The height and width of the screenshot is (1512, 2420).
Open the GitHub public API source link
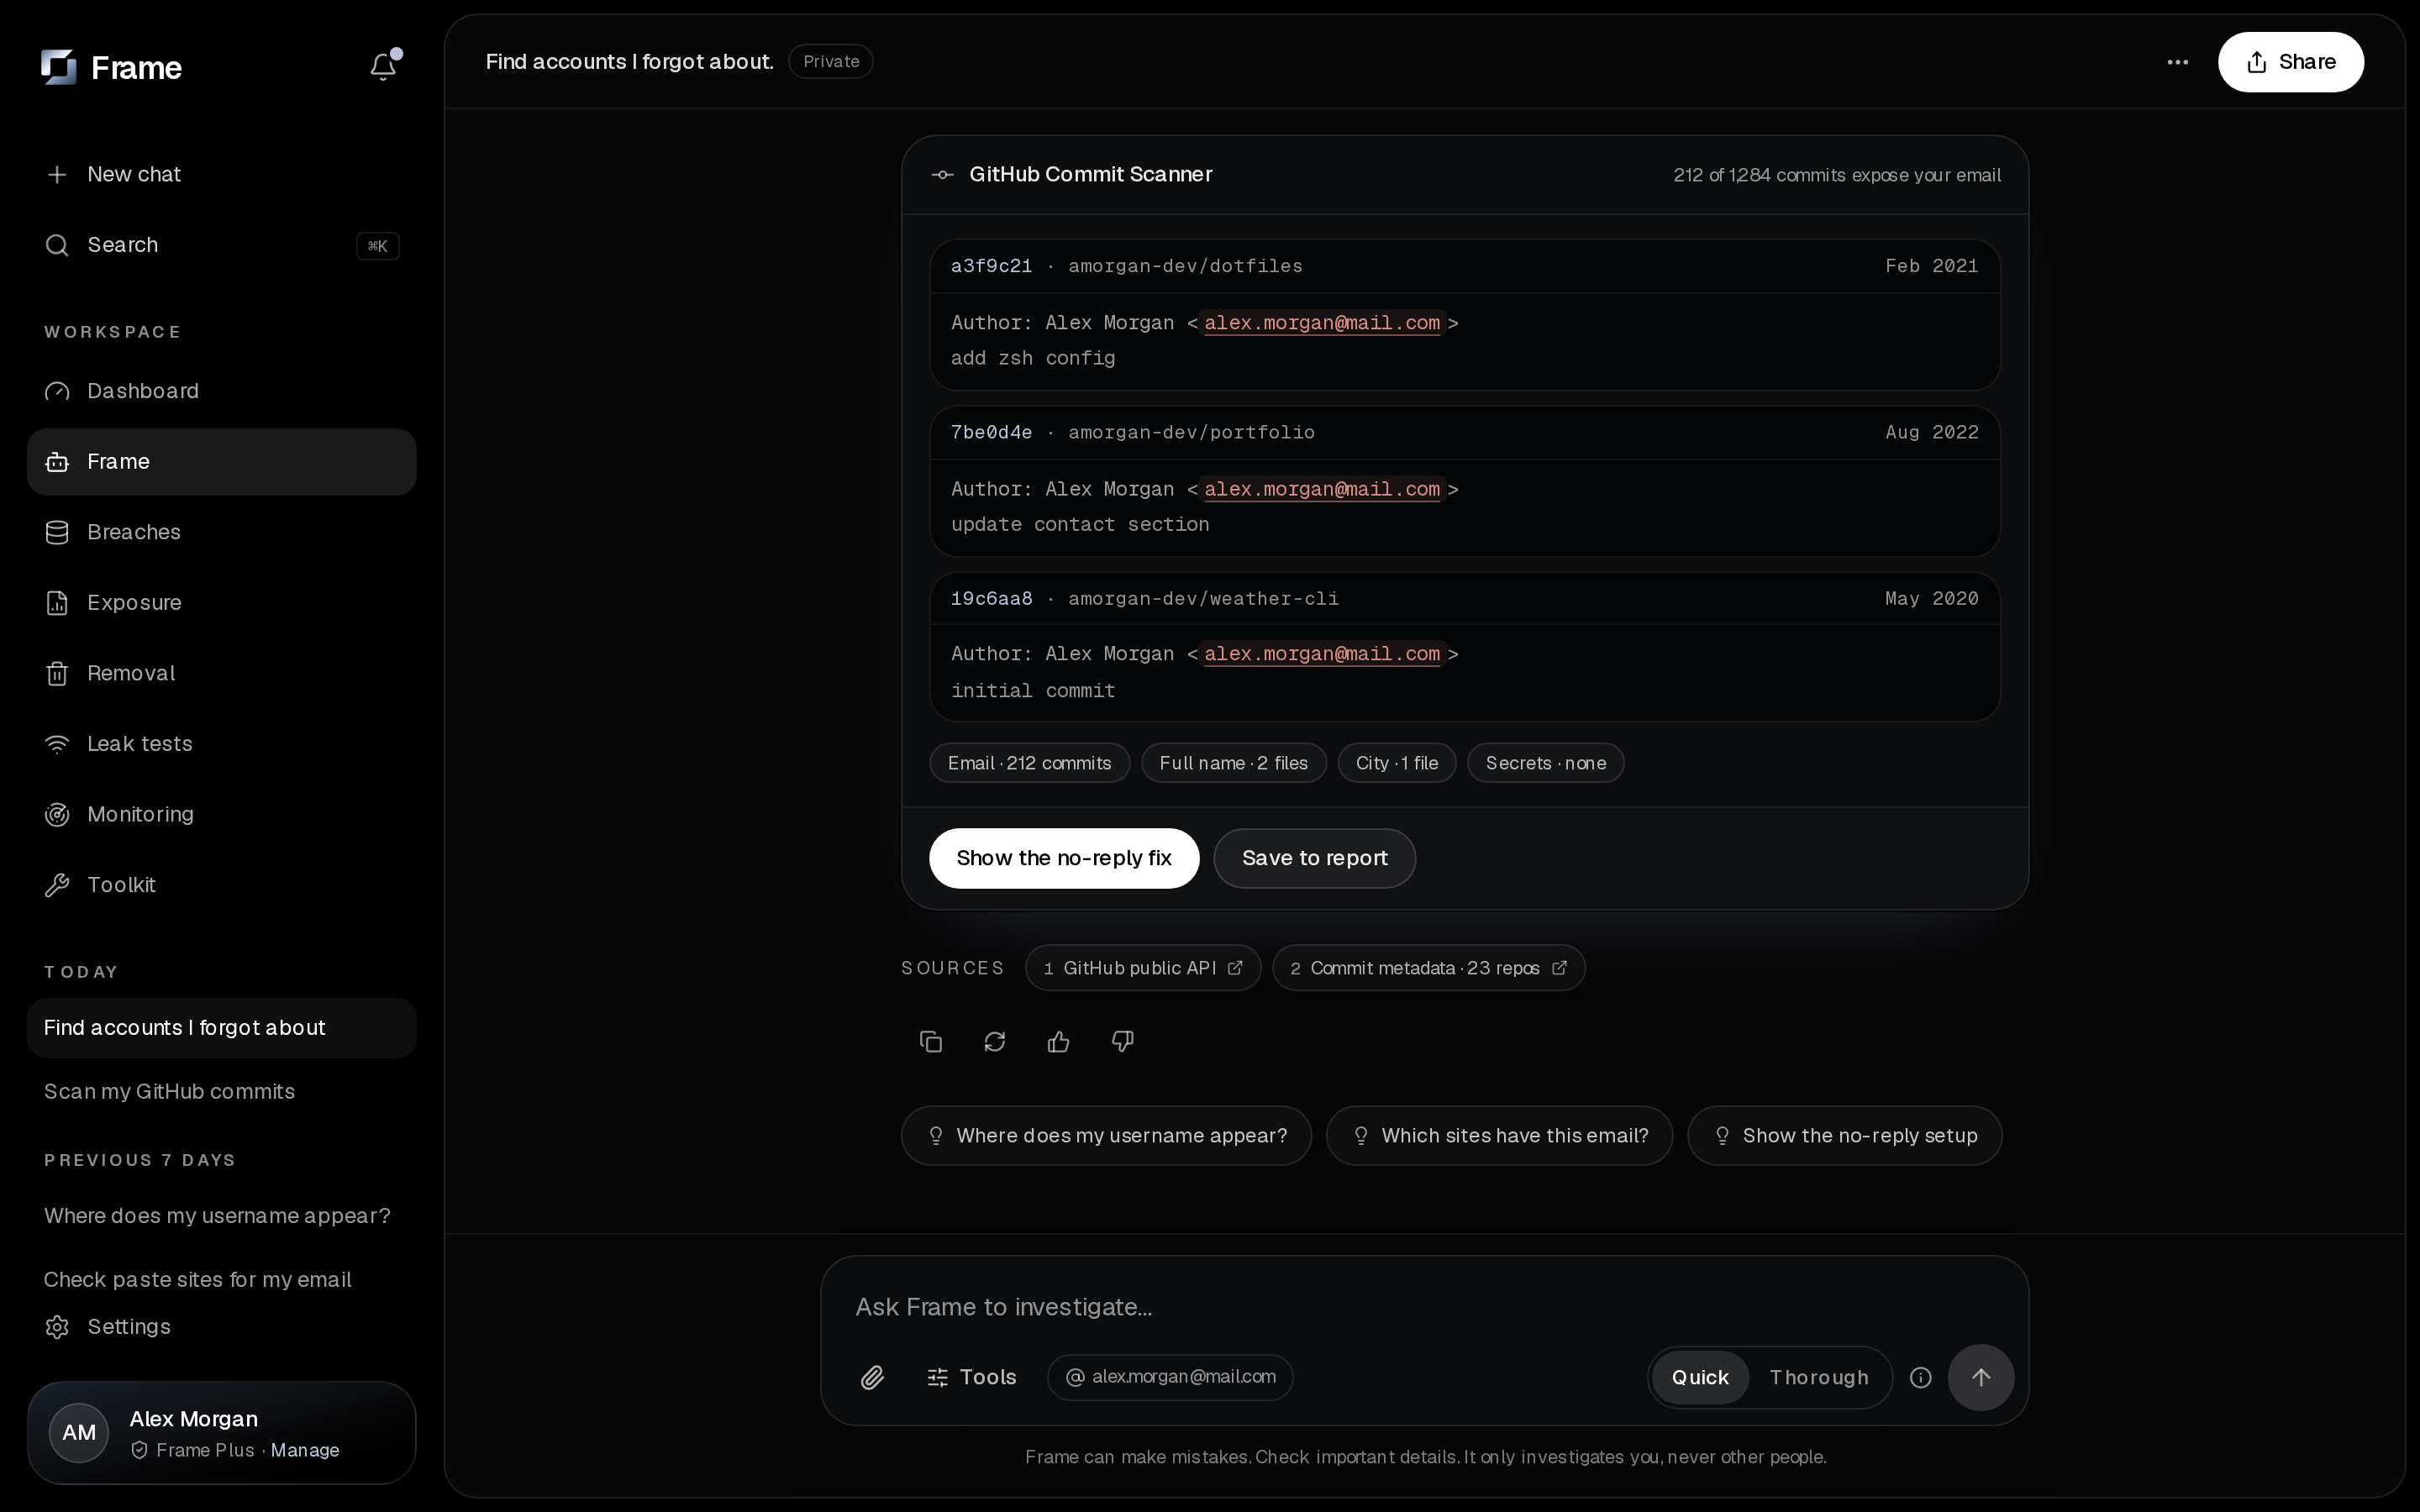(1143, 968)
